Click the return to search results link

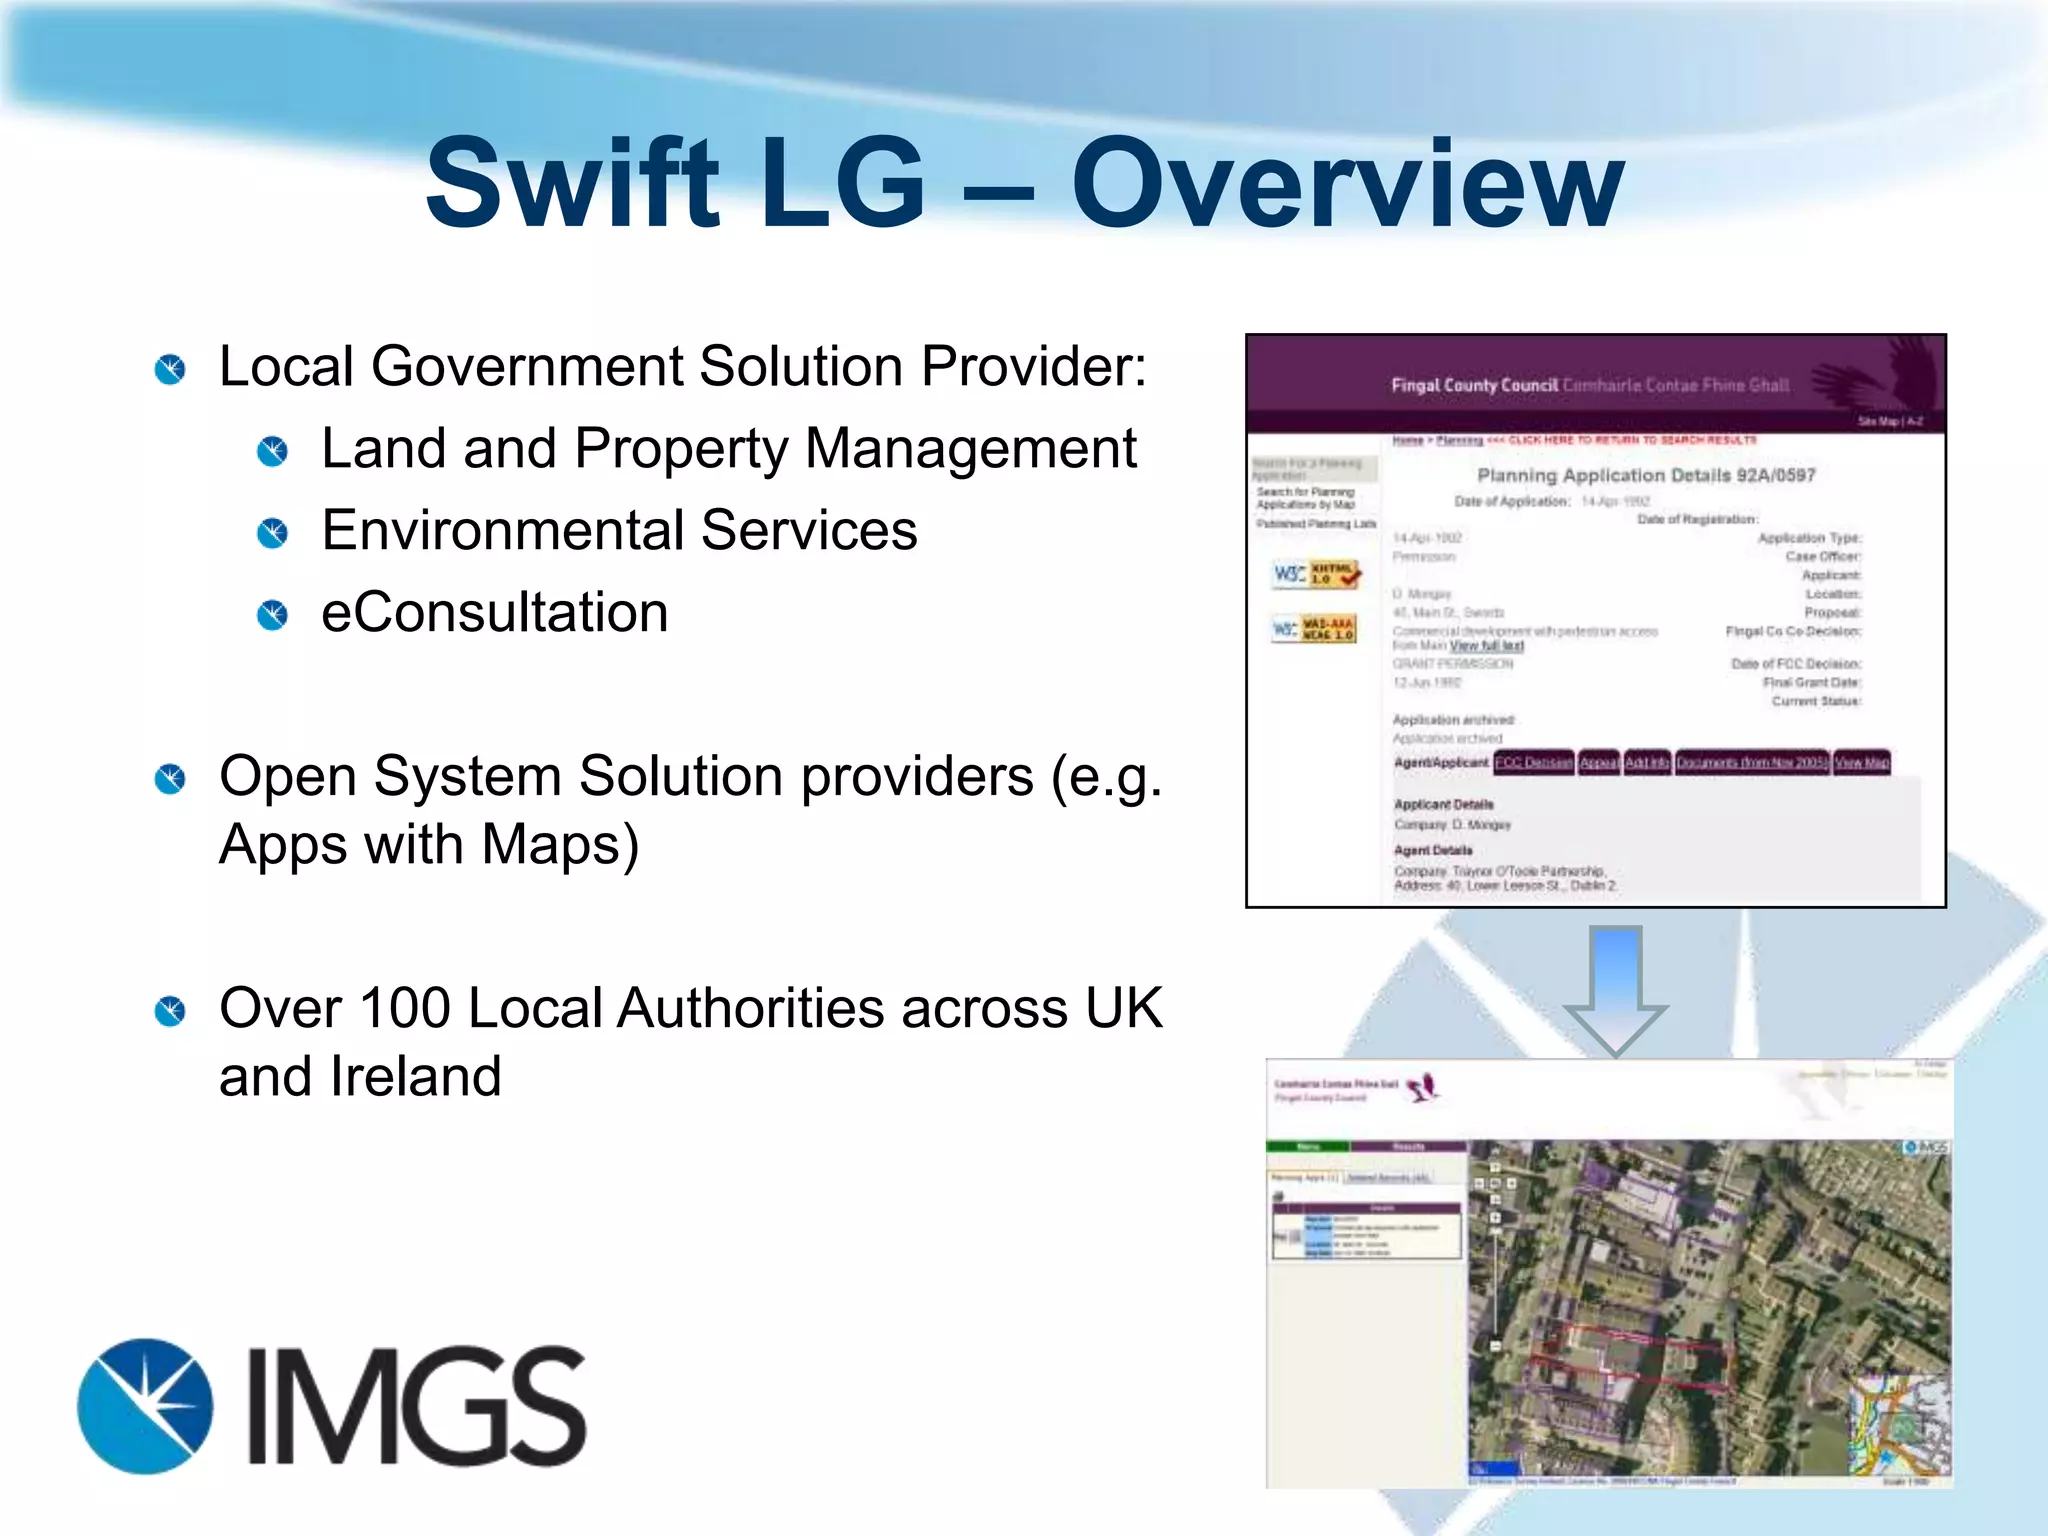point(1622,440)
